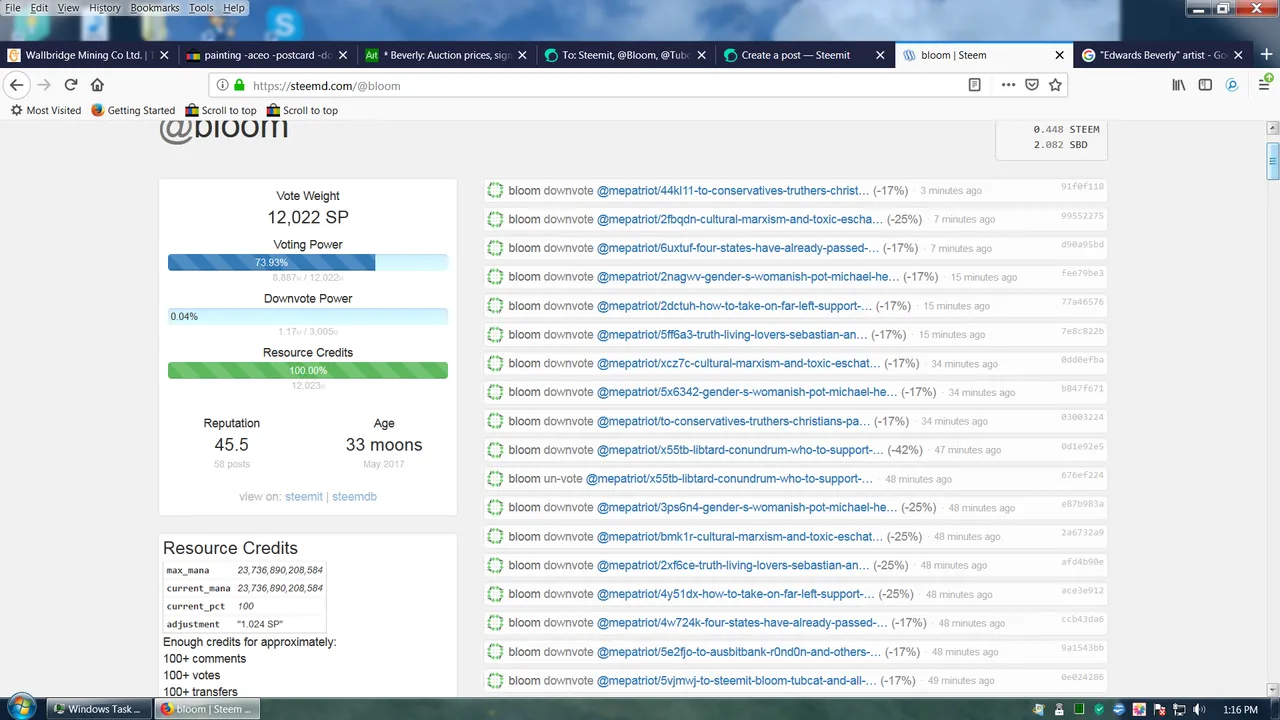Select the Windows Task taskbar button
The width and height of the screenshot is (1280, 720).
[98, 709]
